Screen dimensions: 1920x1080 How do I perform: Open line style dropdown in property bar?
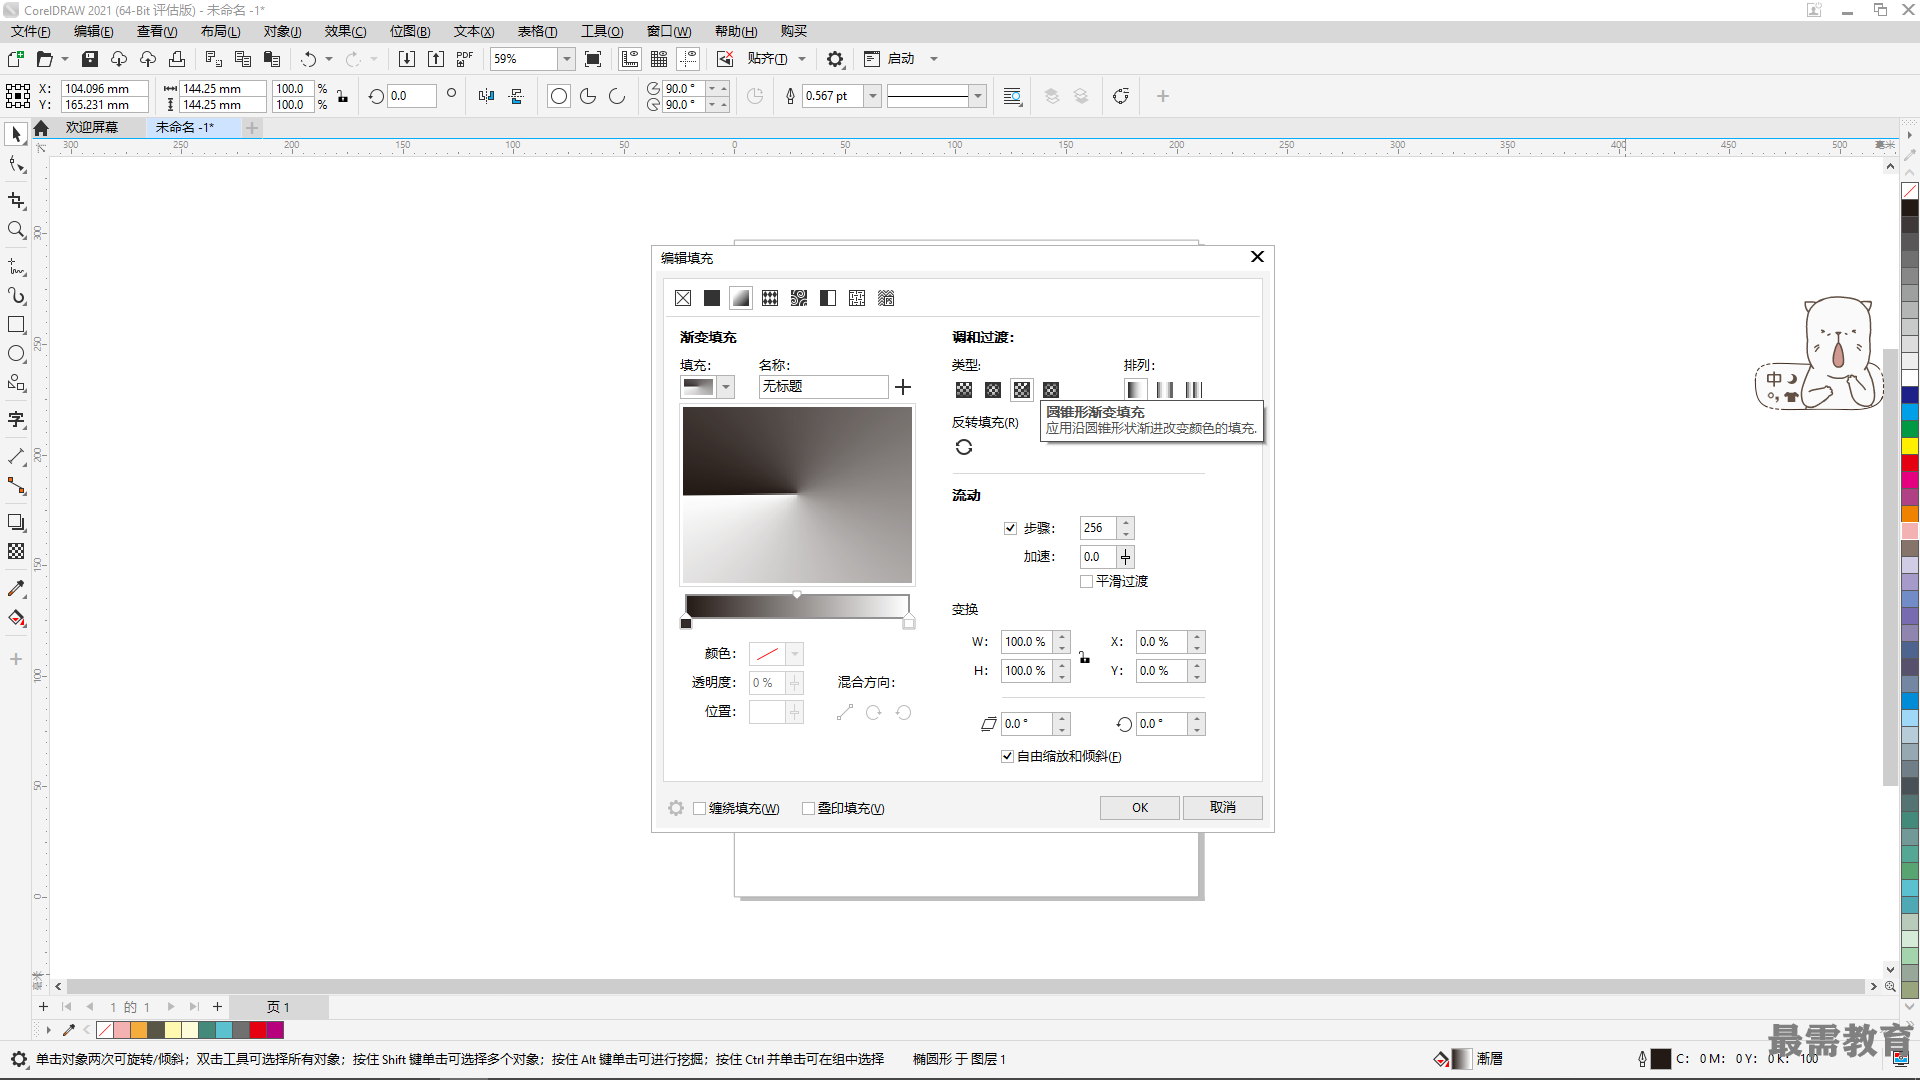978,96
